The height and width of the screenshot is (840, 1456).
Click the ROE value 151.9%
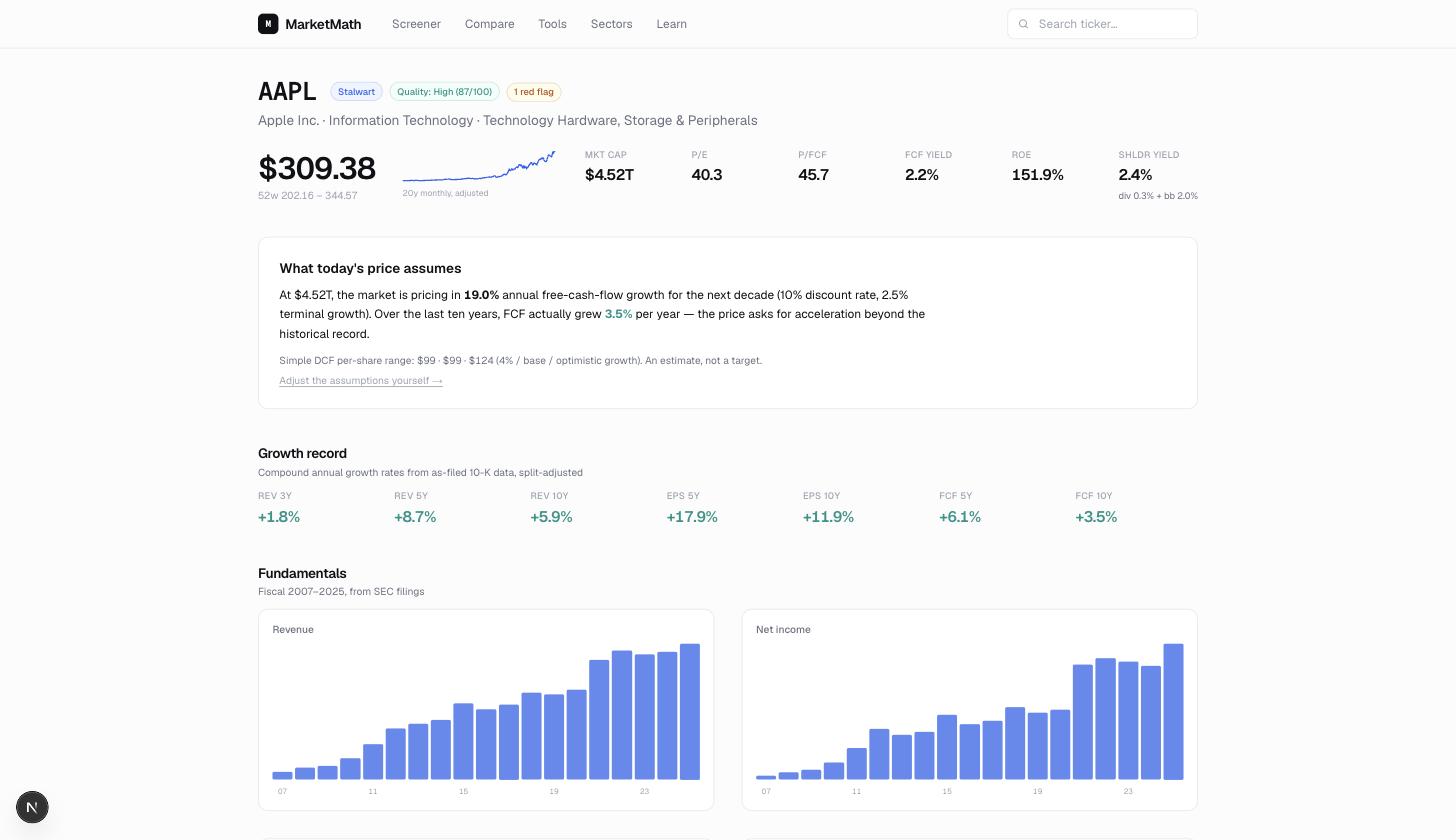1037,175
